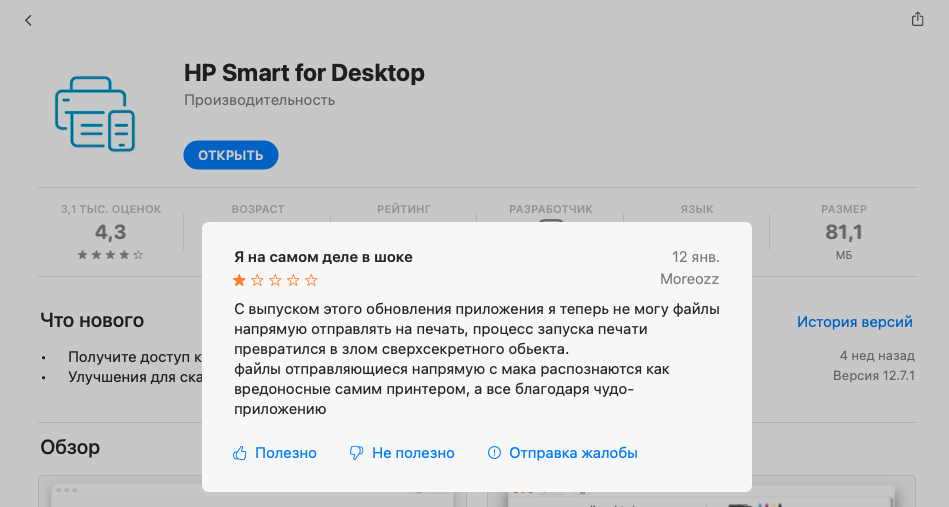Image resolution: width=949 pixels, height=507 pixels.
Task: Click the review date 12 янв.
Action: (695, 257)
